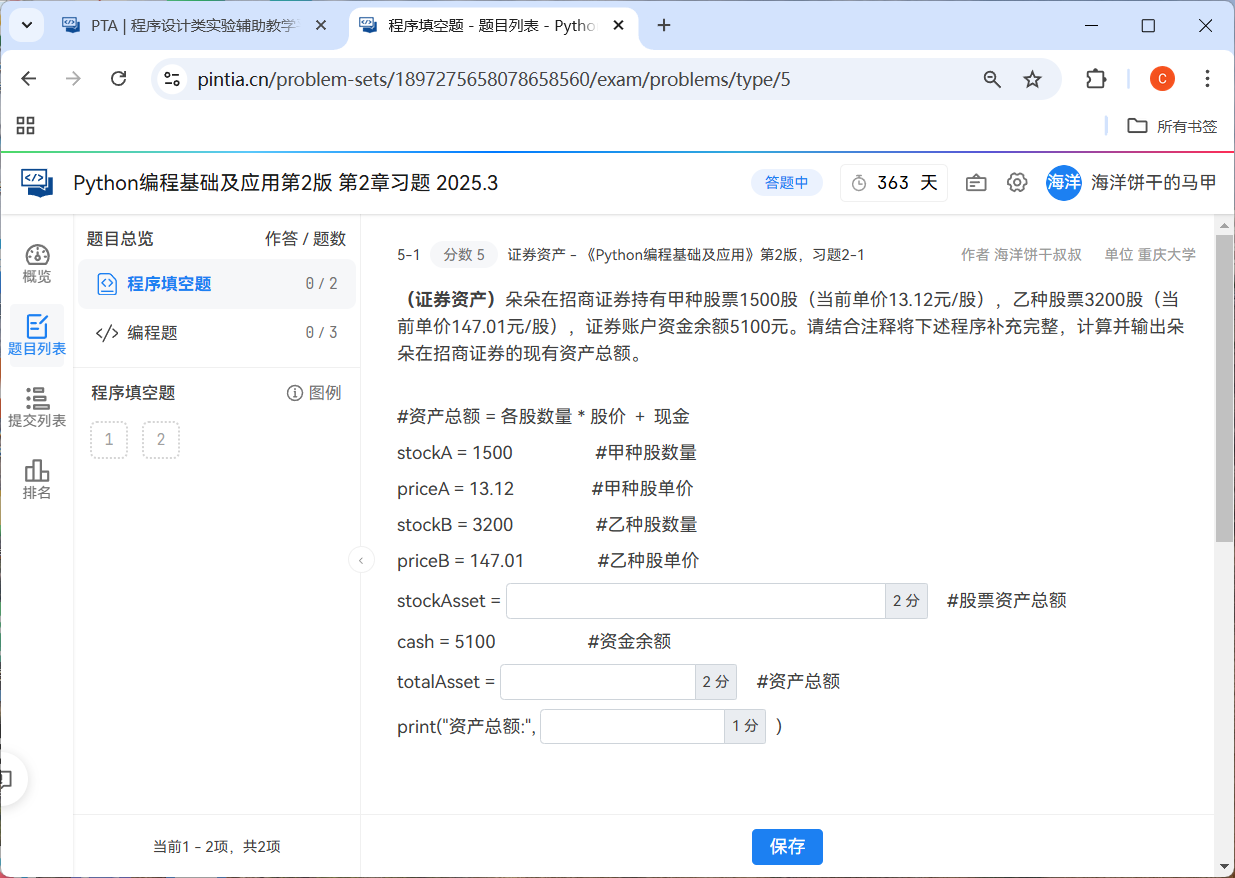Click the card icon beside the timer
The image size is (1235, 878).
click(976, 183)
